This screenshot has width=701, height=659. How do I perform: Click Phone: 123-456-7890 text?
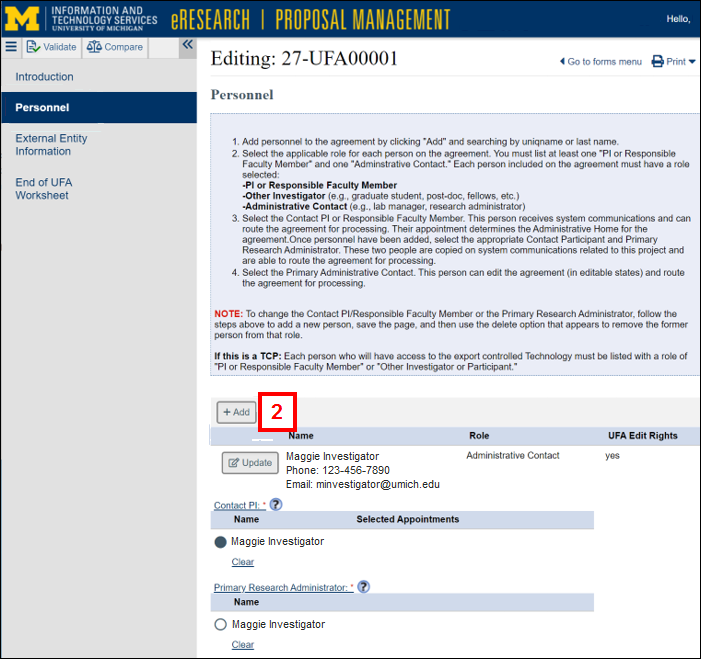click(338, 470)
